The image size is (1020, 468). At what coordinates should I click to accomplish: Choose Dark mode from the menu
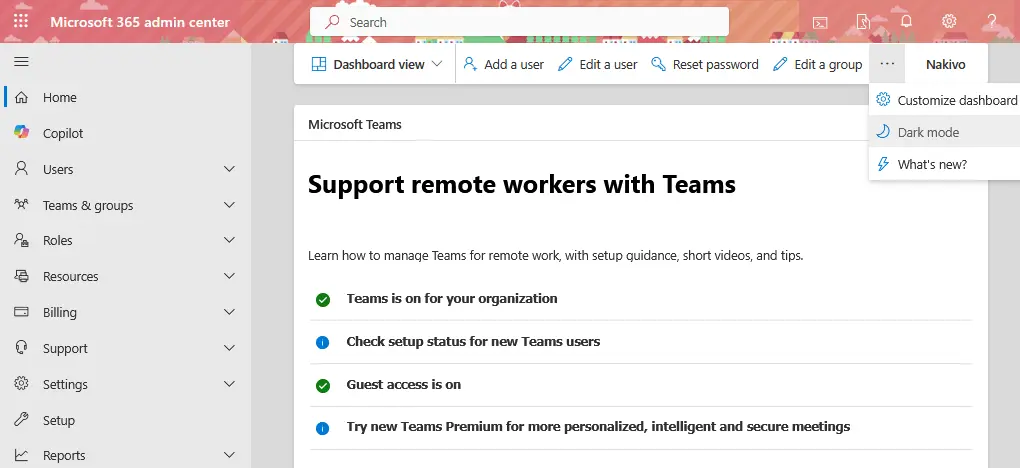(944, 132)
